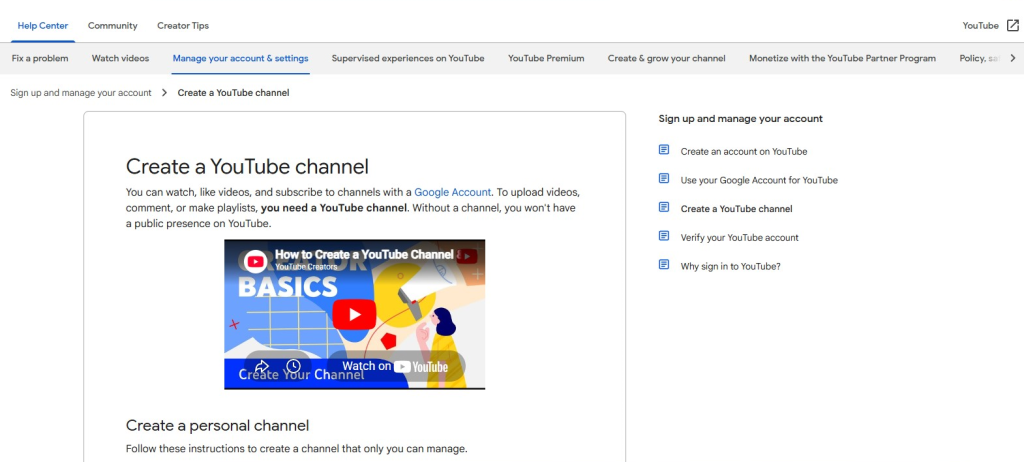Play the video with the red play button
1024x462 pixels.
(354, 314)
